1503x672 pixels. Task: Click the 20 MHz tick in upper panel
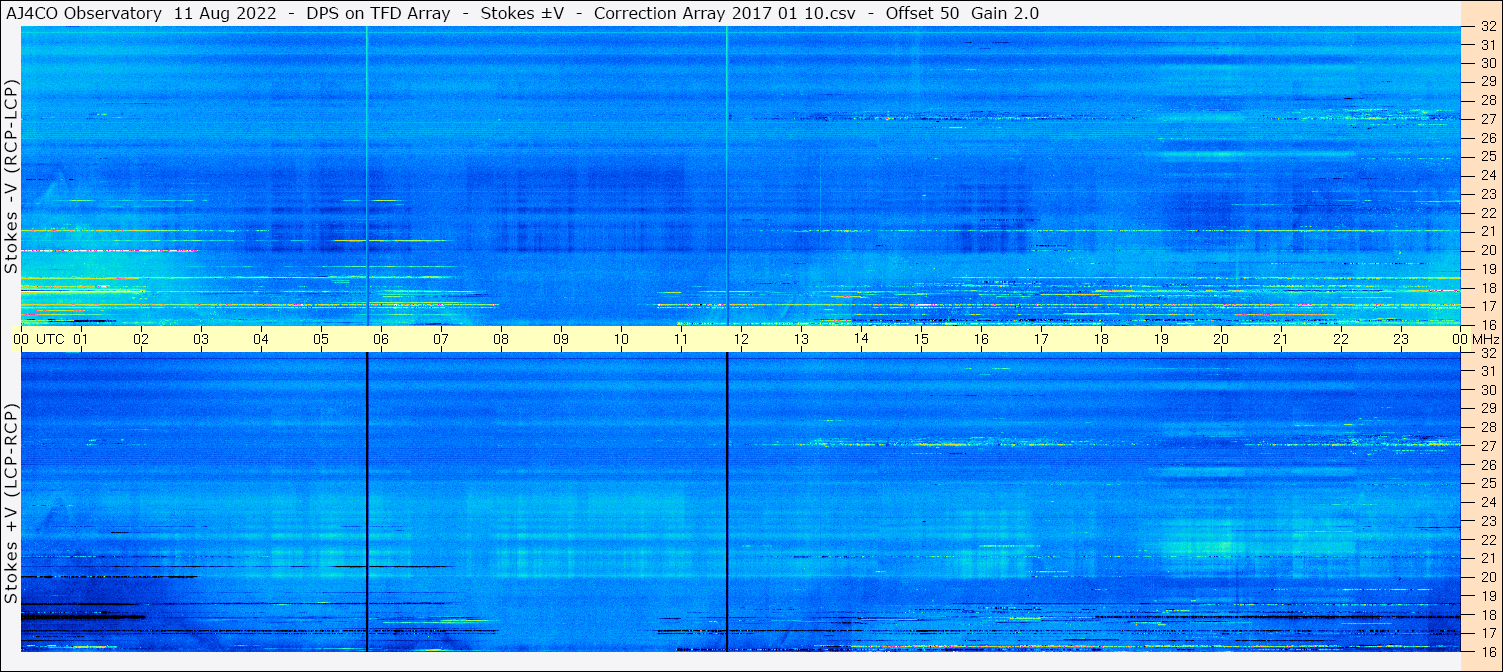pyautogui.click(x=1488, y=250)
